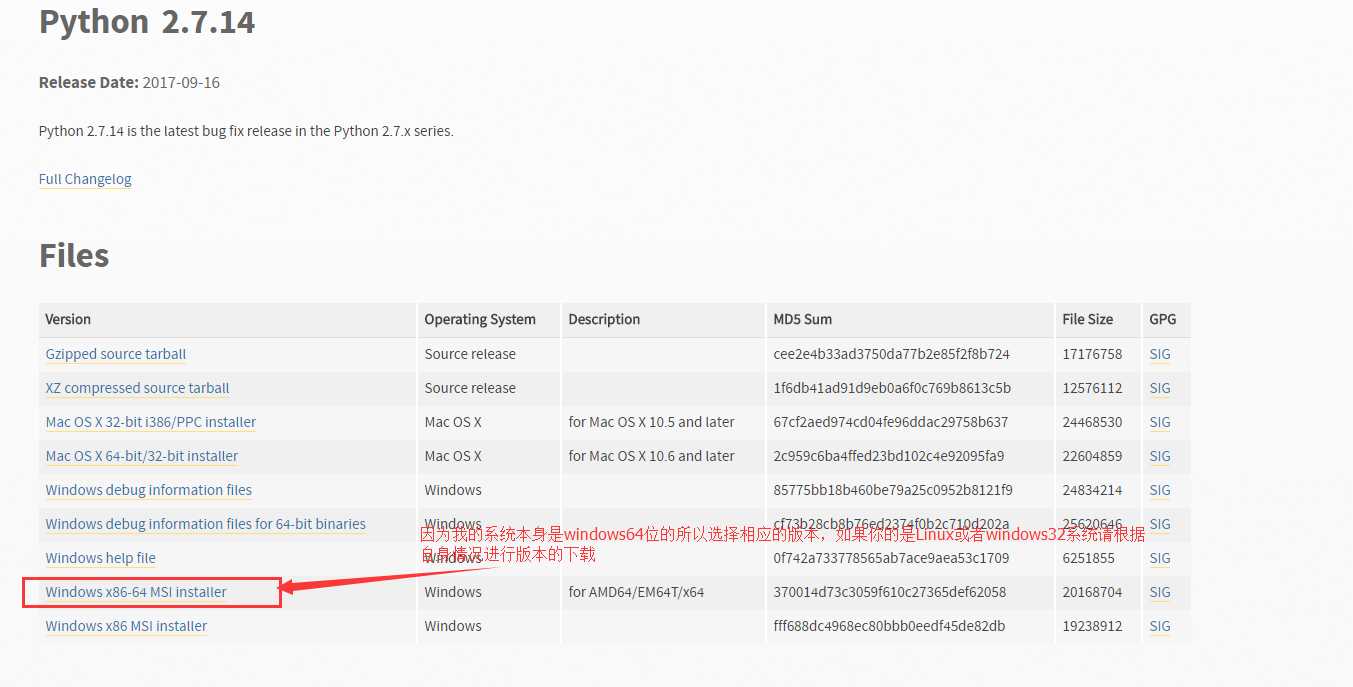The height and width of the screenshot is (687, 1353).
Task: Click MD5 sum 2c959c6ba4ffed23bd102c4e92095fa9
Action: click(x=891, y=456)
